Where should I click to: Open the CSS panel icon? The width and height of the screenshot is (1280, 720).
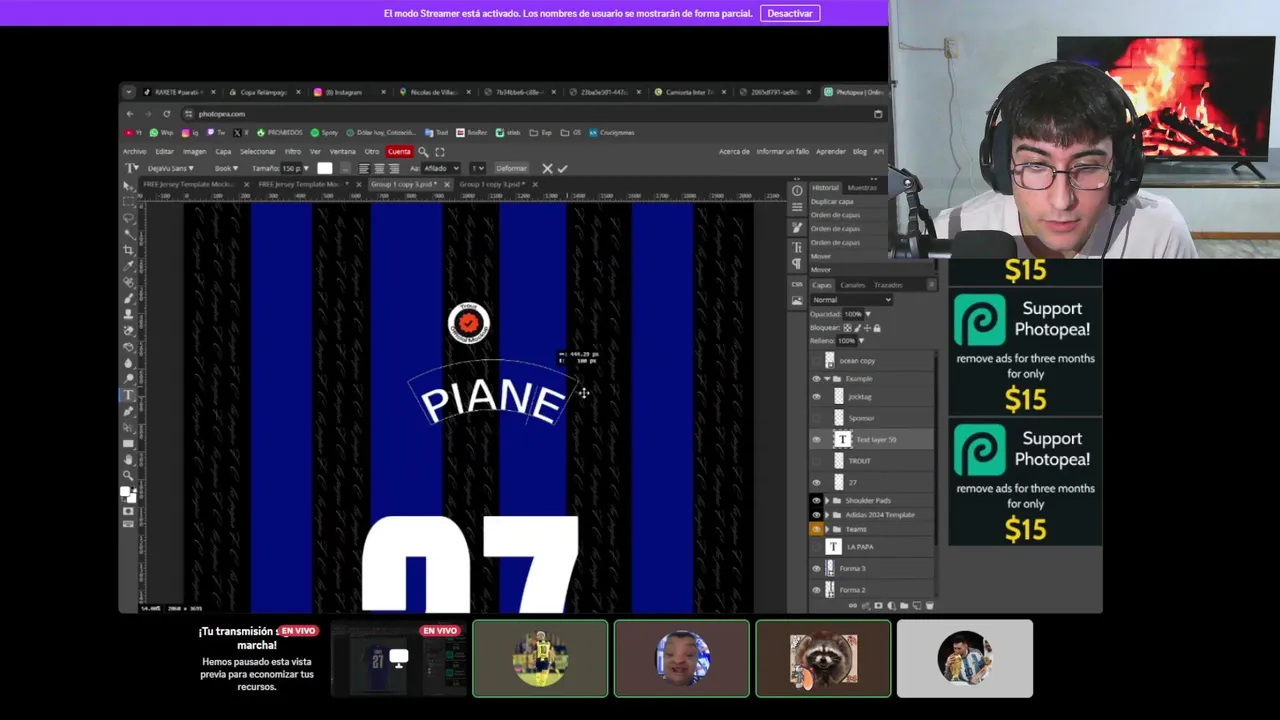pyautogui.click(x=797, y=284)
